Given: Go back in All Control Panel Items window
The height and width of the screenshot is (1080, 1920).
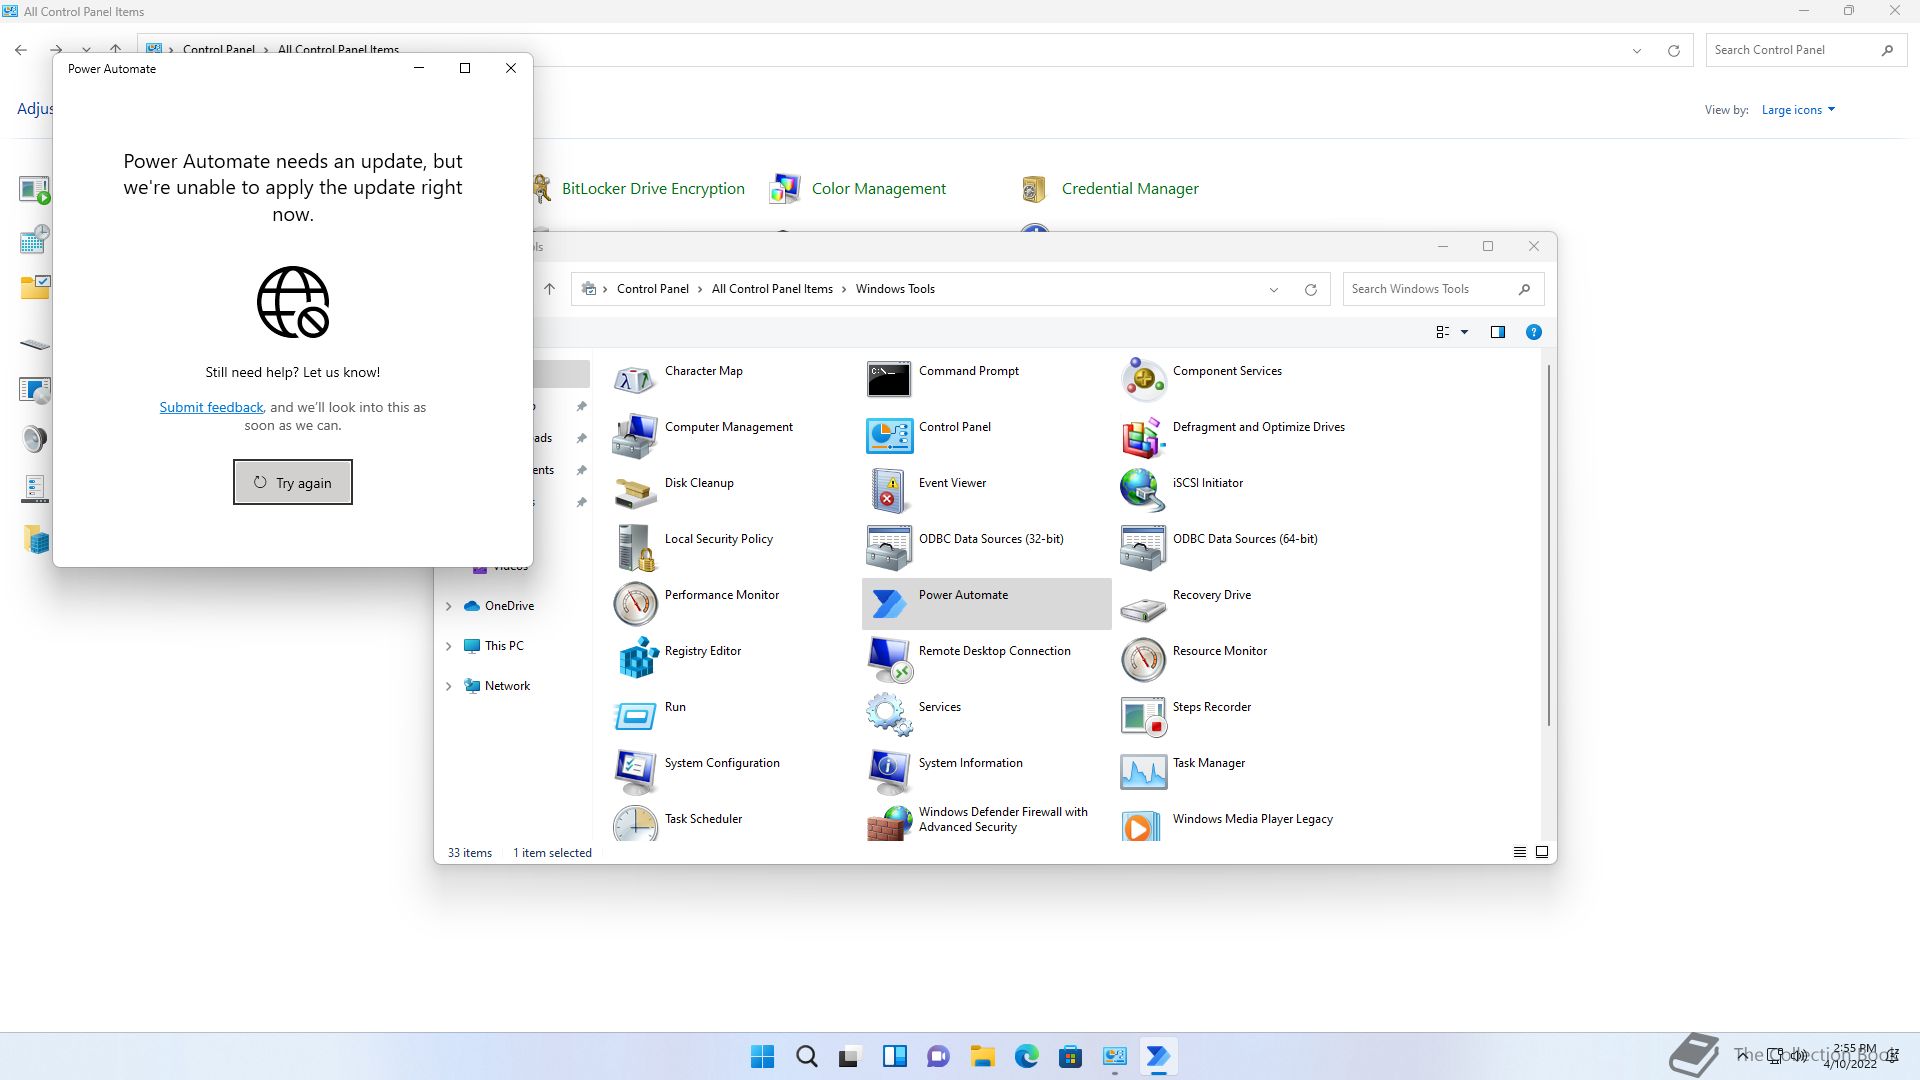Looking at the screenshot, I should pos(21,49).
